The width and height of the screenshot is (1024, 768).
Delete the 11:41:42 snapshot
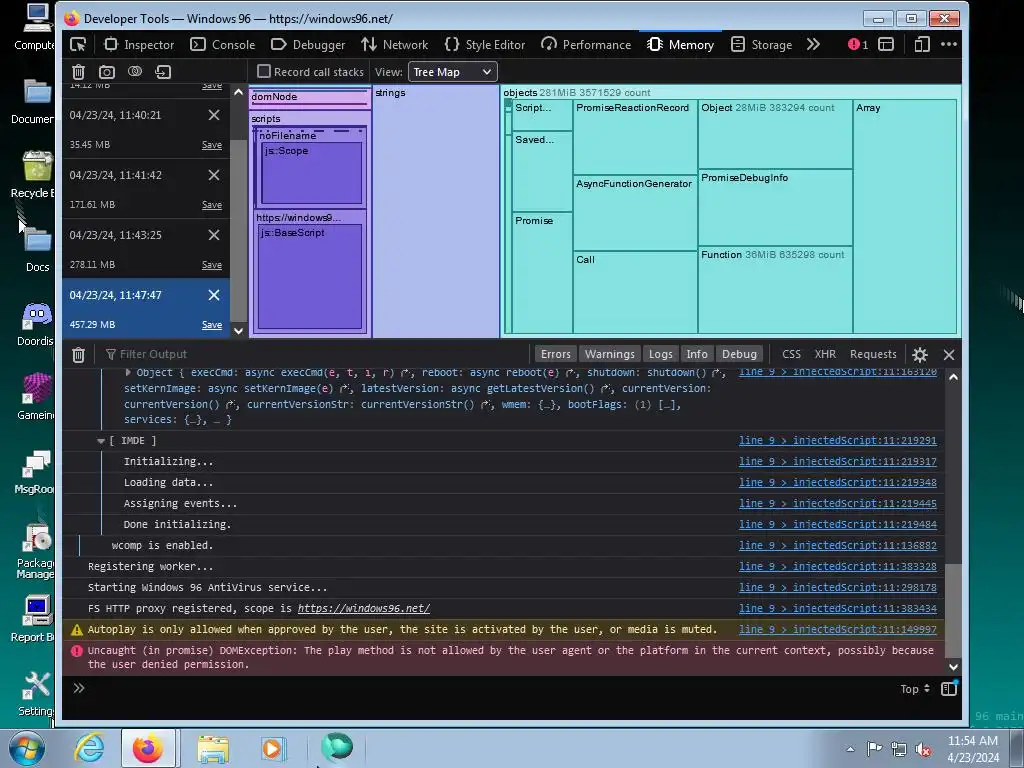(x=214, y=175)
